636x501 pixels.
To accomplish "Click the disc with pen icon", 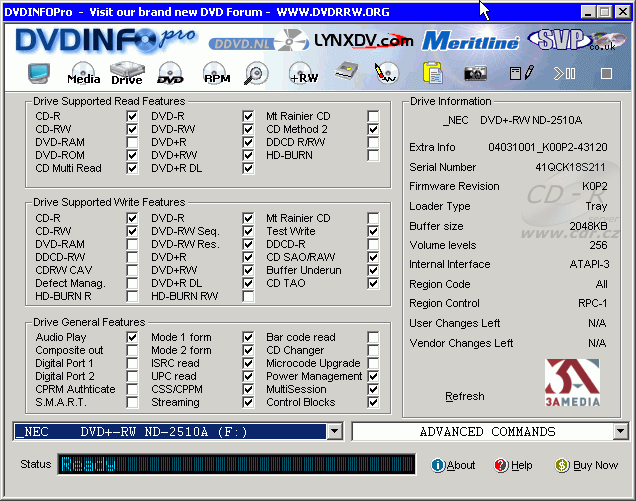I will [386, 73].
